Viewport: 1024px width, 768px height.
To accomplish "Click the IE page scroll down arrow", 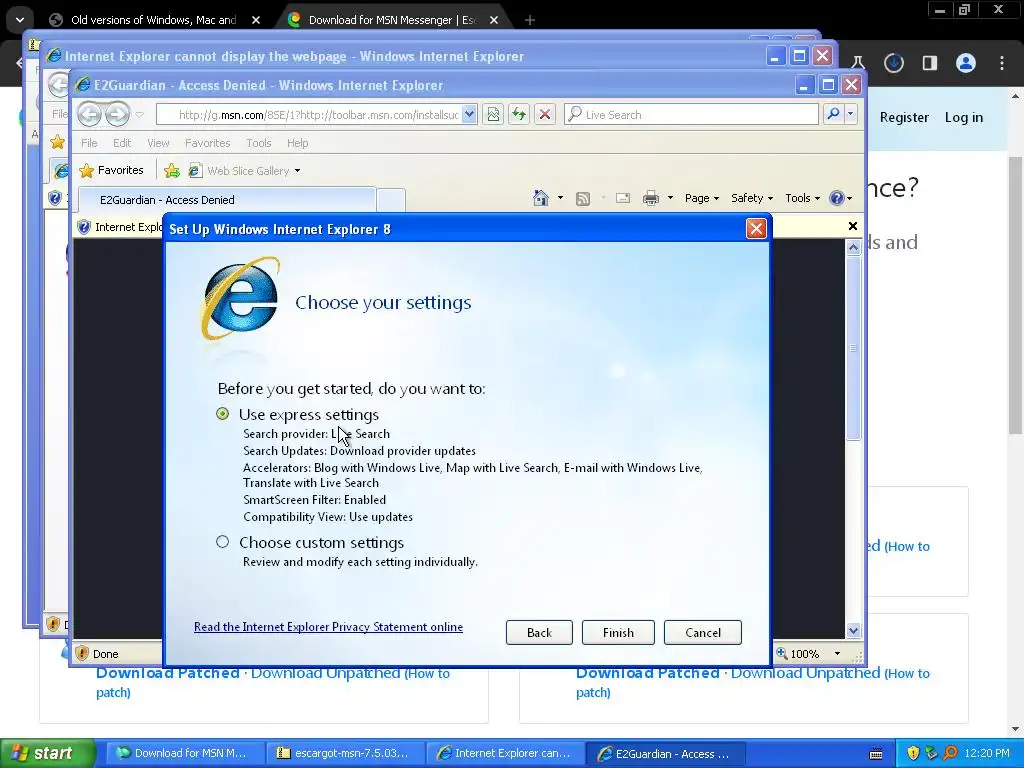I will (x=854, y=630).
